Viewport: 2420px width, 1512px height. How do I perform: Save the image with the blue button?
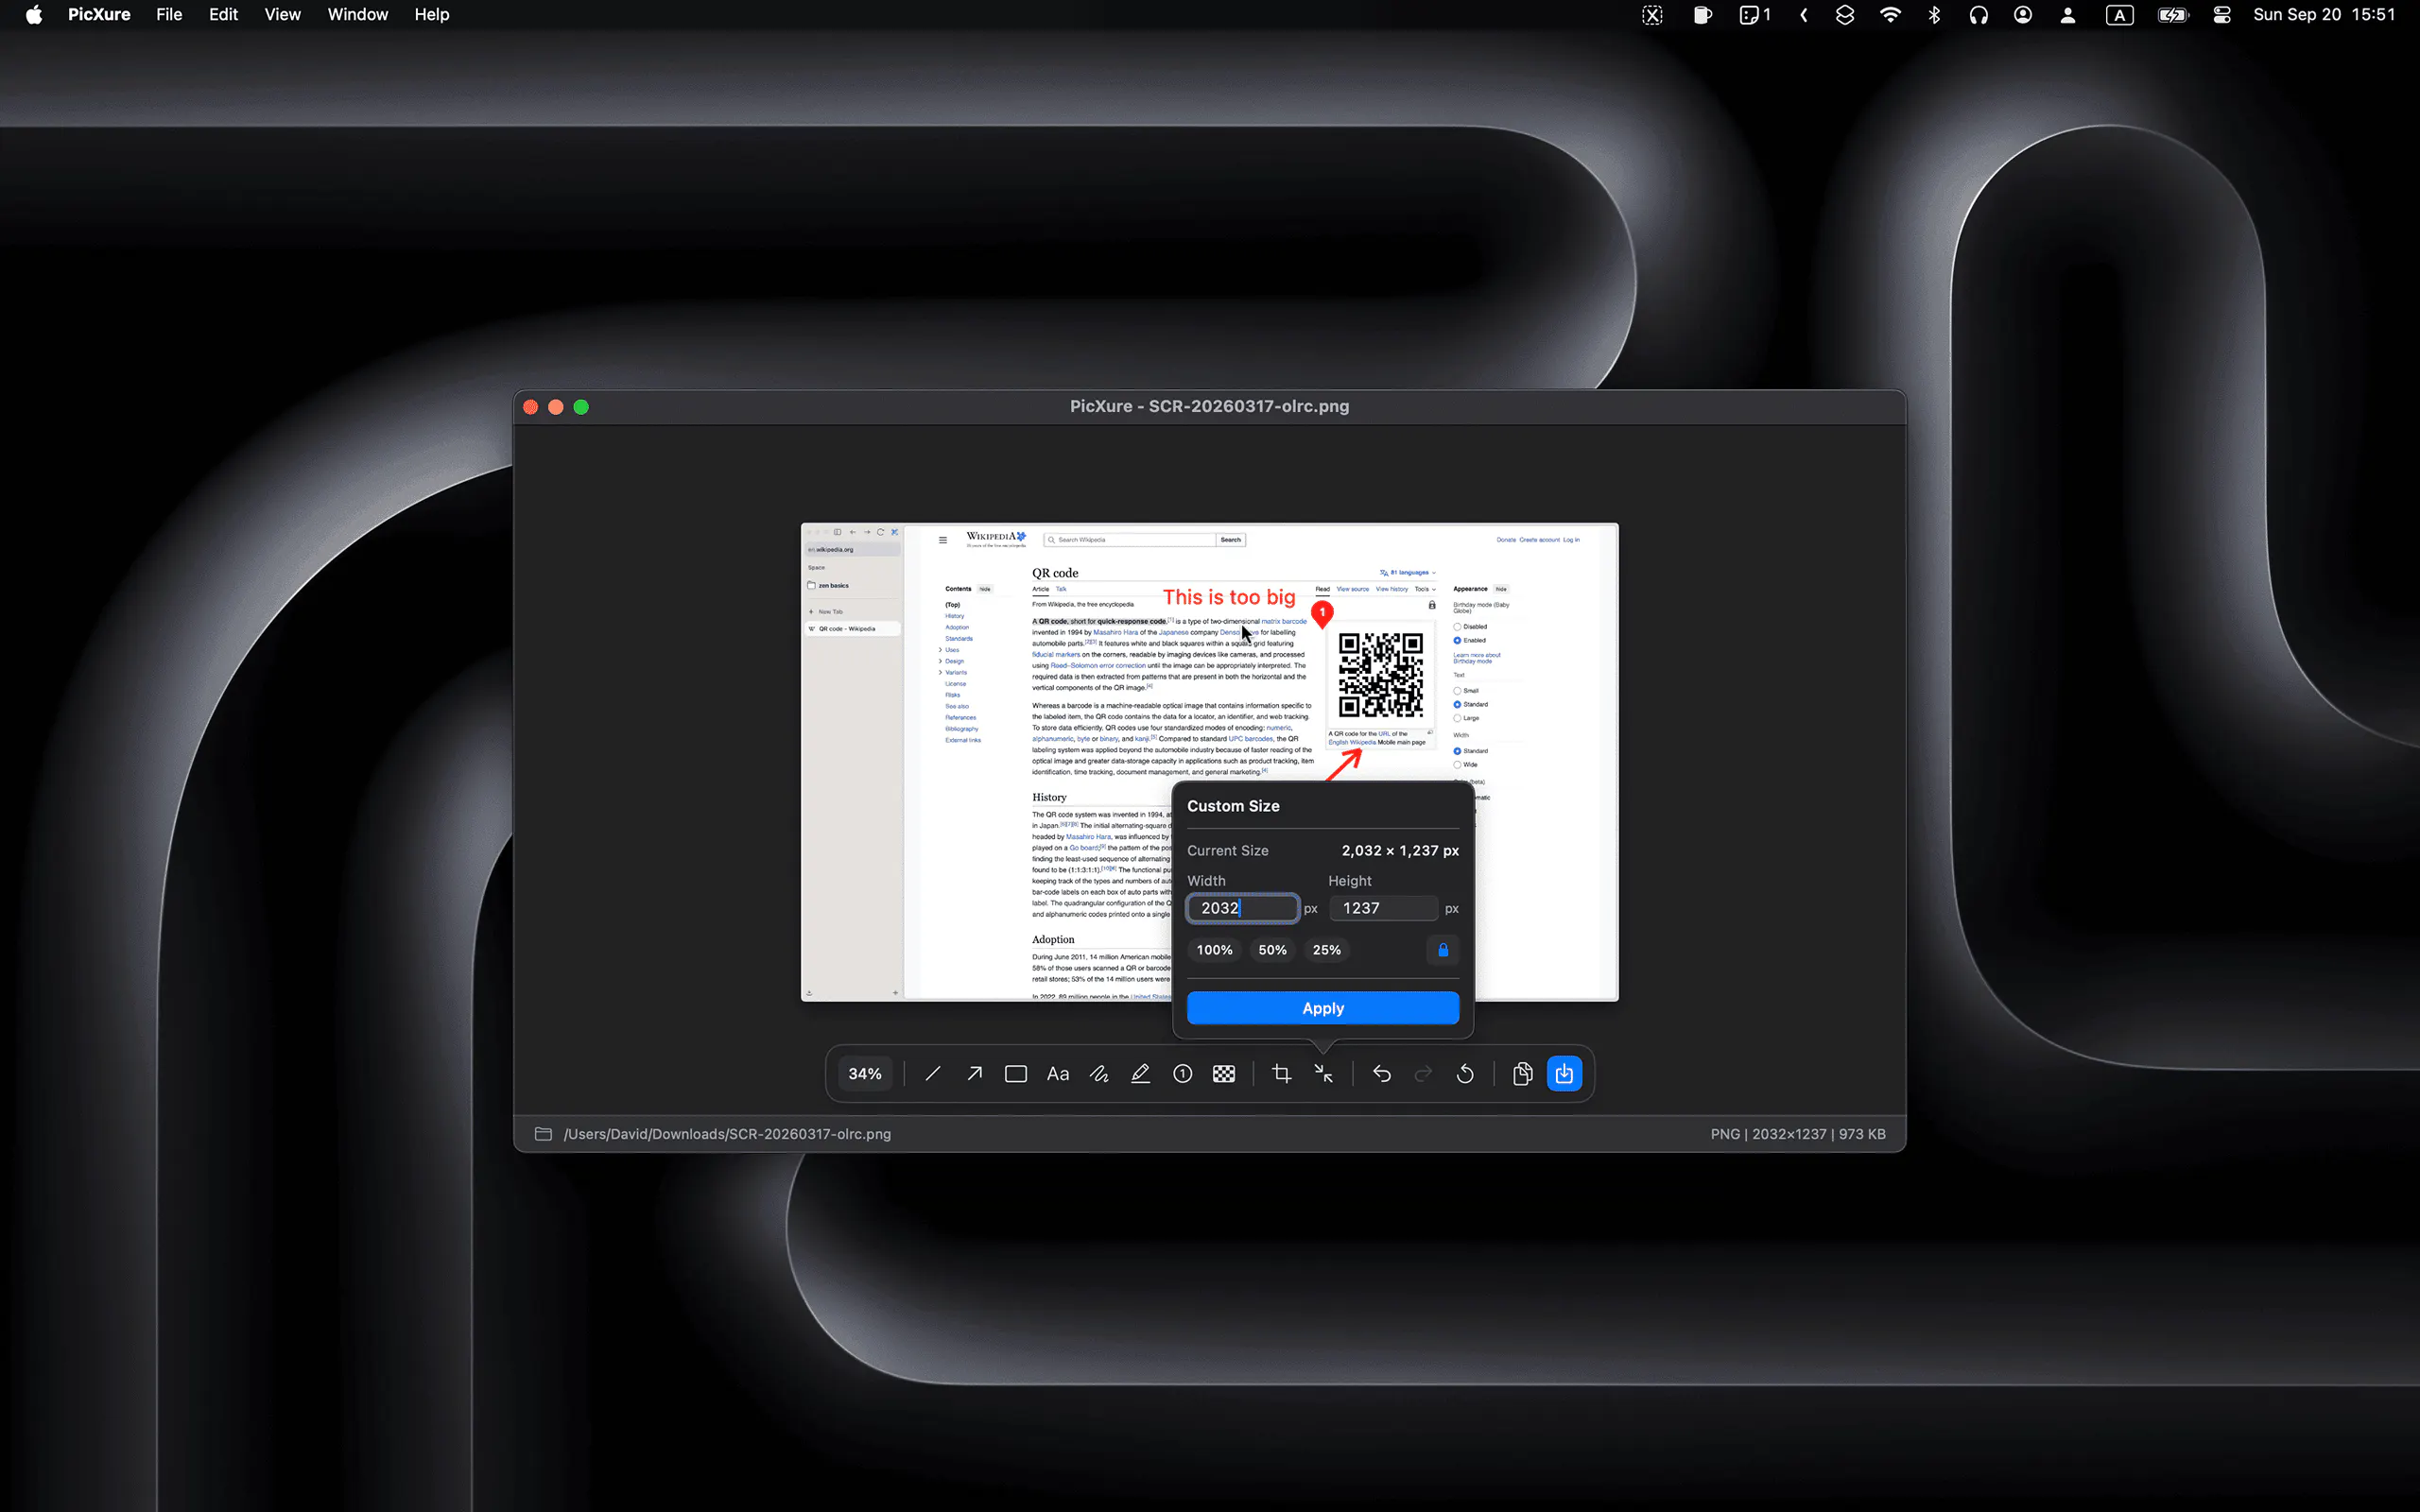tap(1565, 1074)
